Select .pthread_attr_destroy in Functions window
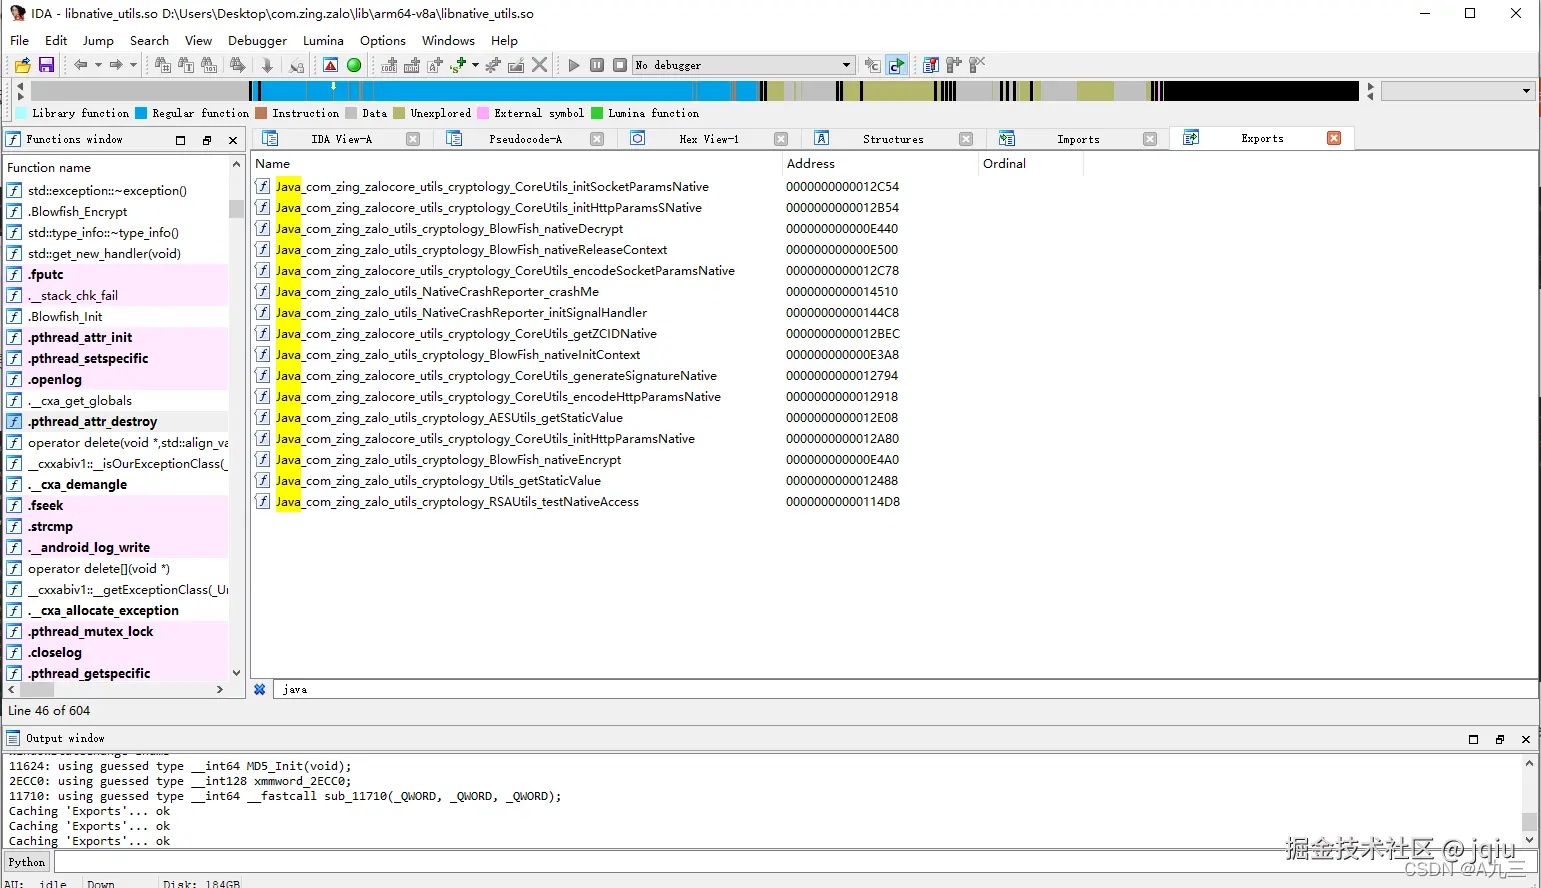This screenshot has height=888, width=1541. pyautogui.click(x=117, y=422)
